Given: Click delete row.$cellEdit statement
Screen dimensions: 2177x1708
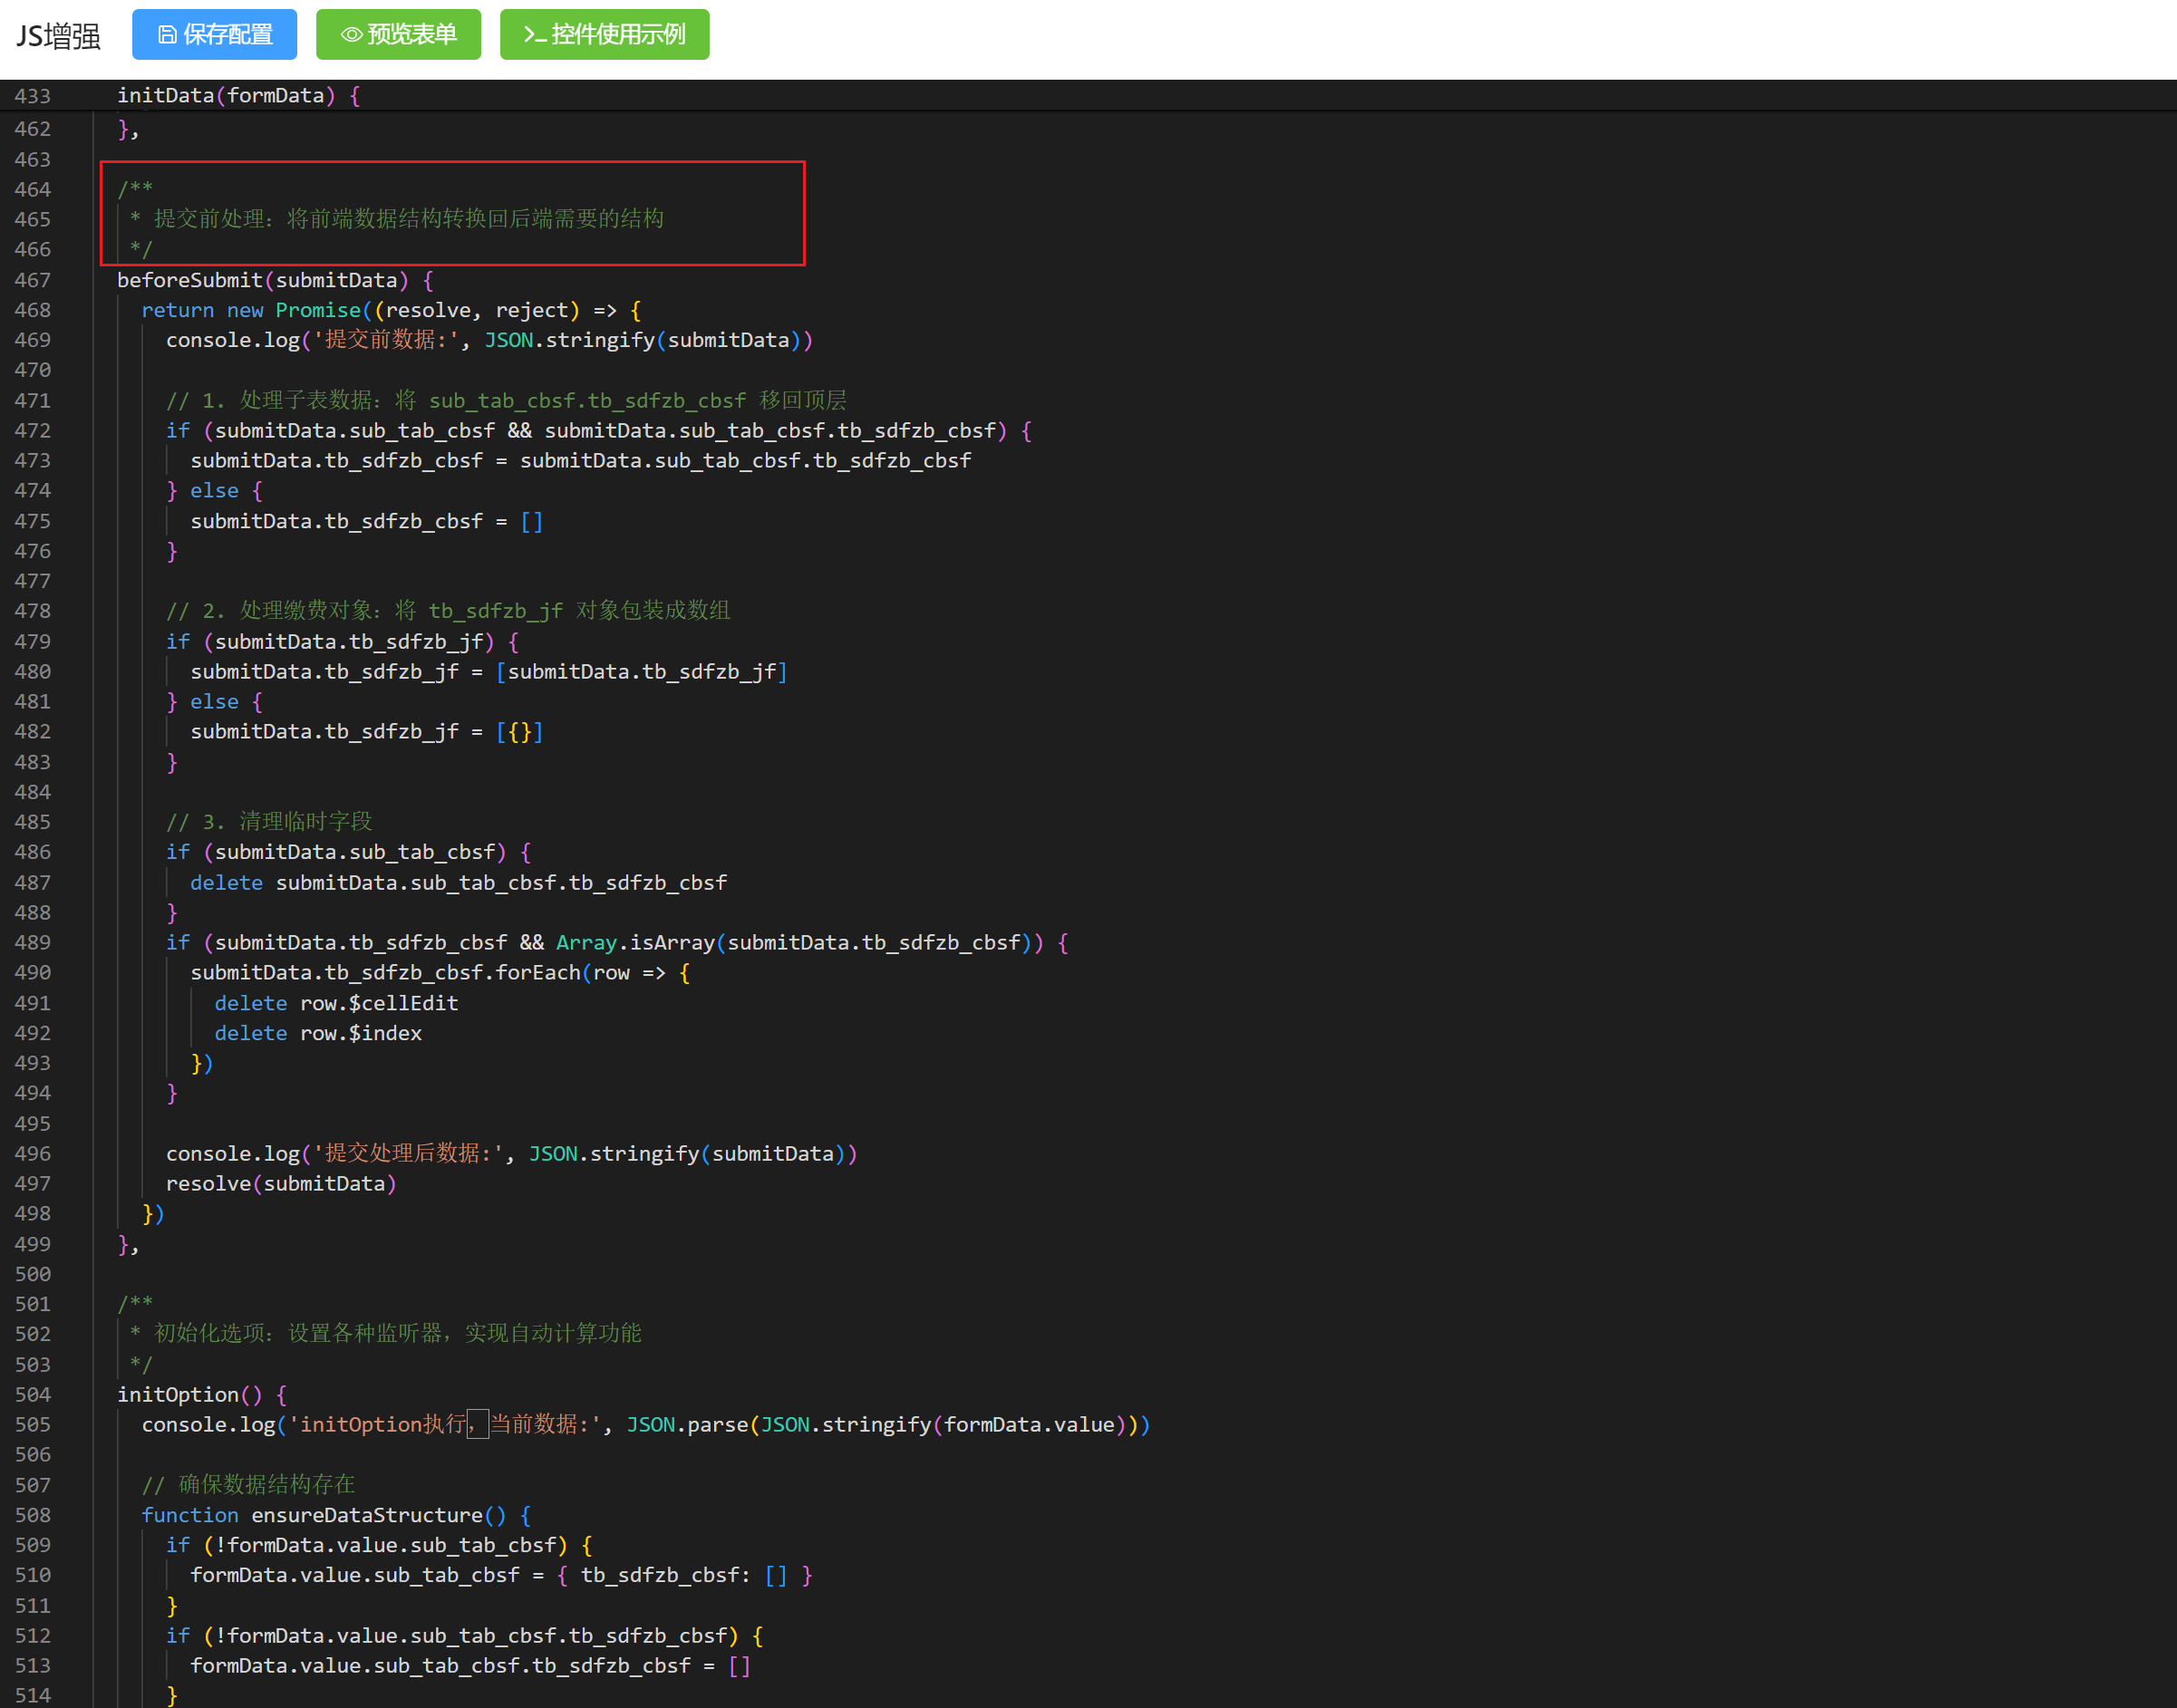Looking at the screenshot, I should pos(336,1003).
